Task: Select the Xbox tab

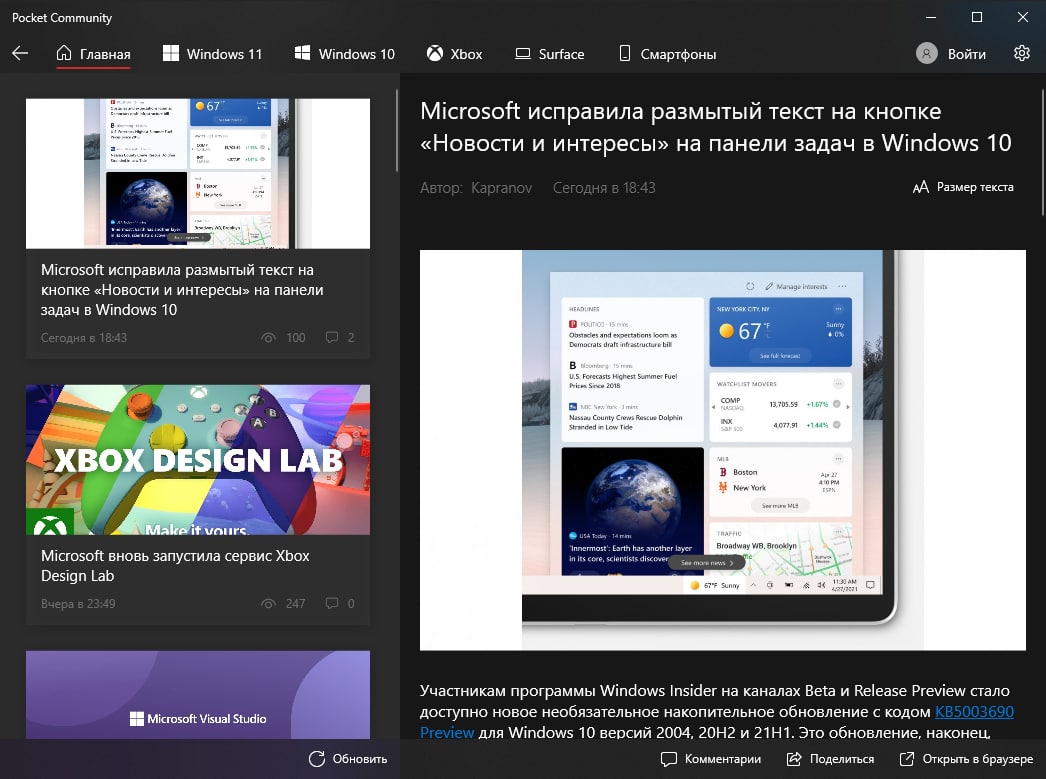Action: 454,54
